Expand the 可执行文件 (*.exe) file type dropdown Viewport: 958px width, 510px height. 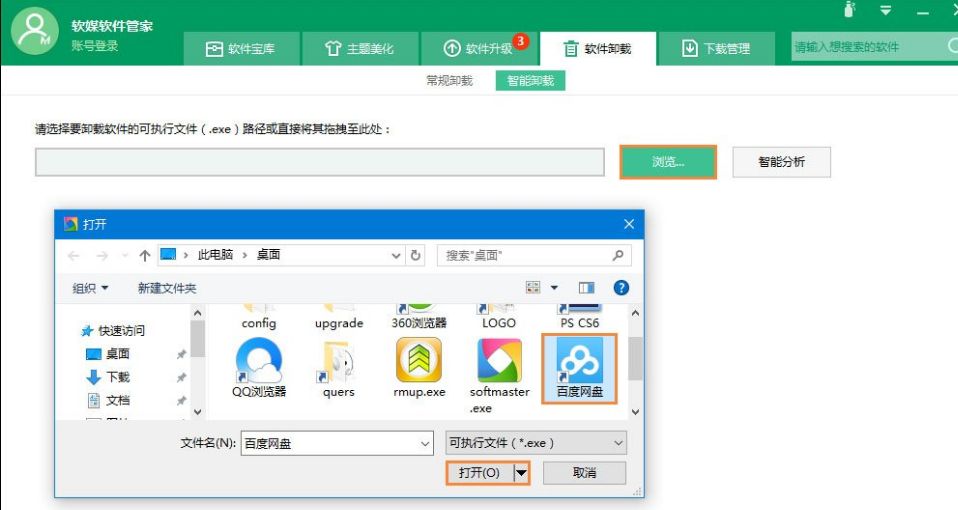pyautogui.click(x=618, y=442)
